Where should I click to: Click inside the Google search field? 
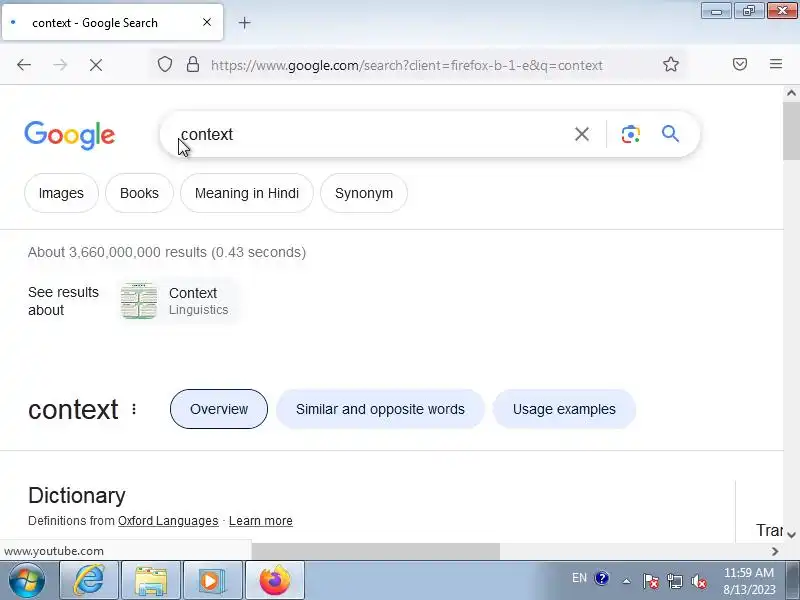pos(372,134)
